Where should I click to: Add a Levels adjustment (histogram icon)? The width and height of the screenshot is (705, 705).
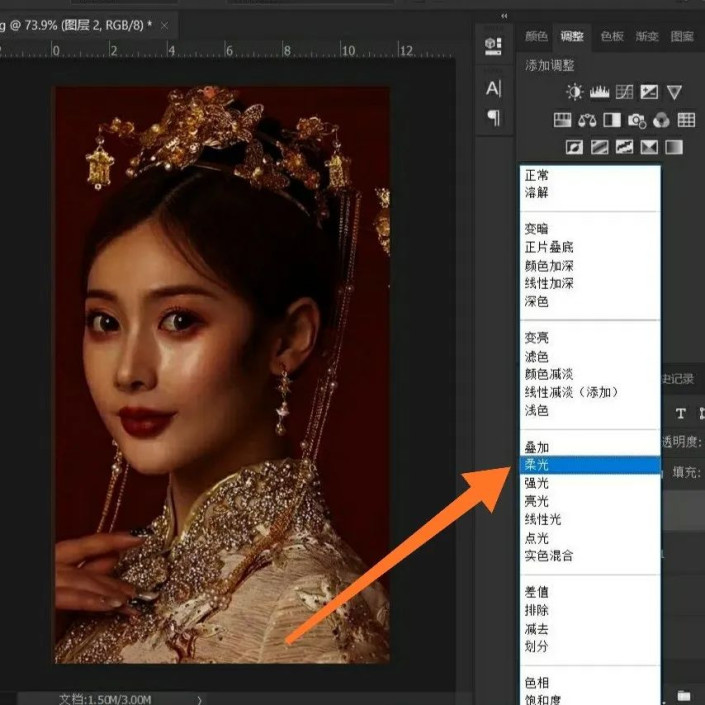click(599, 92)
